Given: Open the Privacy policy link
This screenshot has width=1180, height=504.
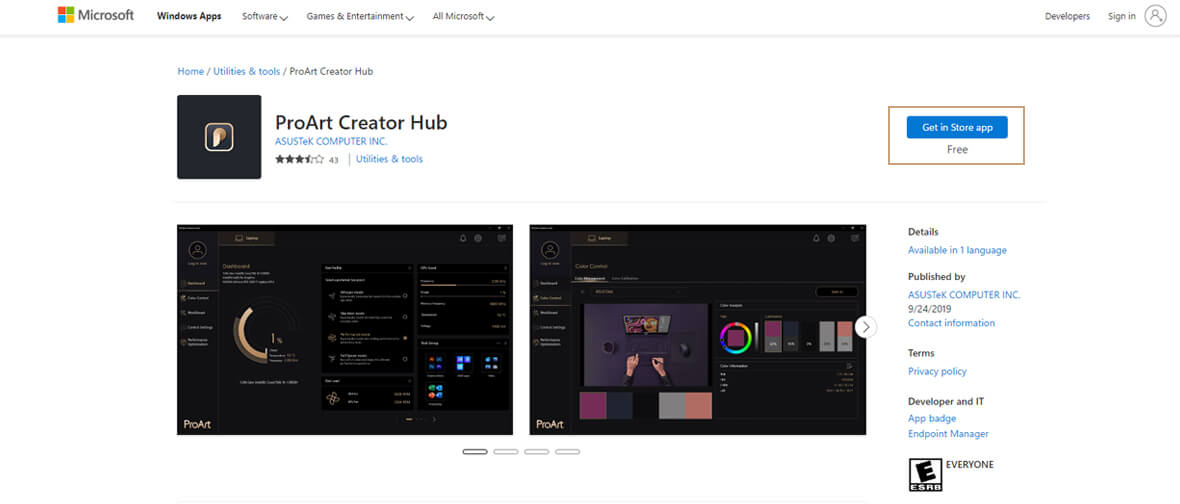Looking at the screenshot, I should 938,372.
